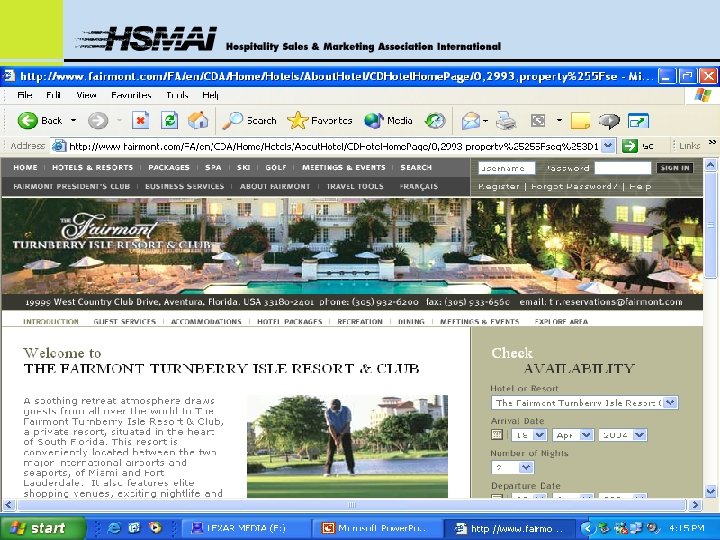Click the Back arrow toolbar button

click(39, 121)
